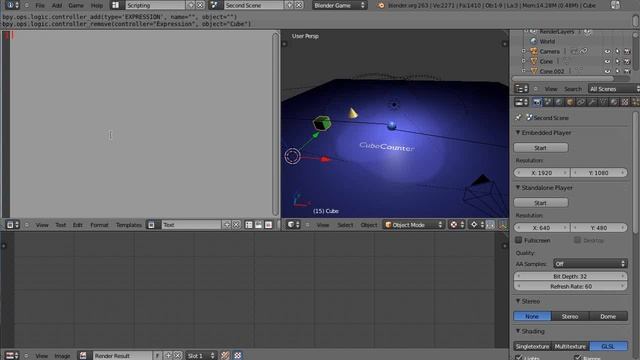This screenshot has width=640, height=360.
Task: Switch to the Material properties tab
Action: 614,102
